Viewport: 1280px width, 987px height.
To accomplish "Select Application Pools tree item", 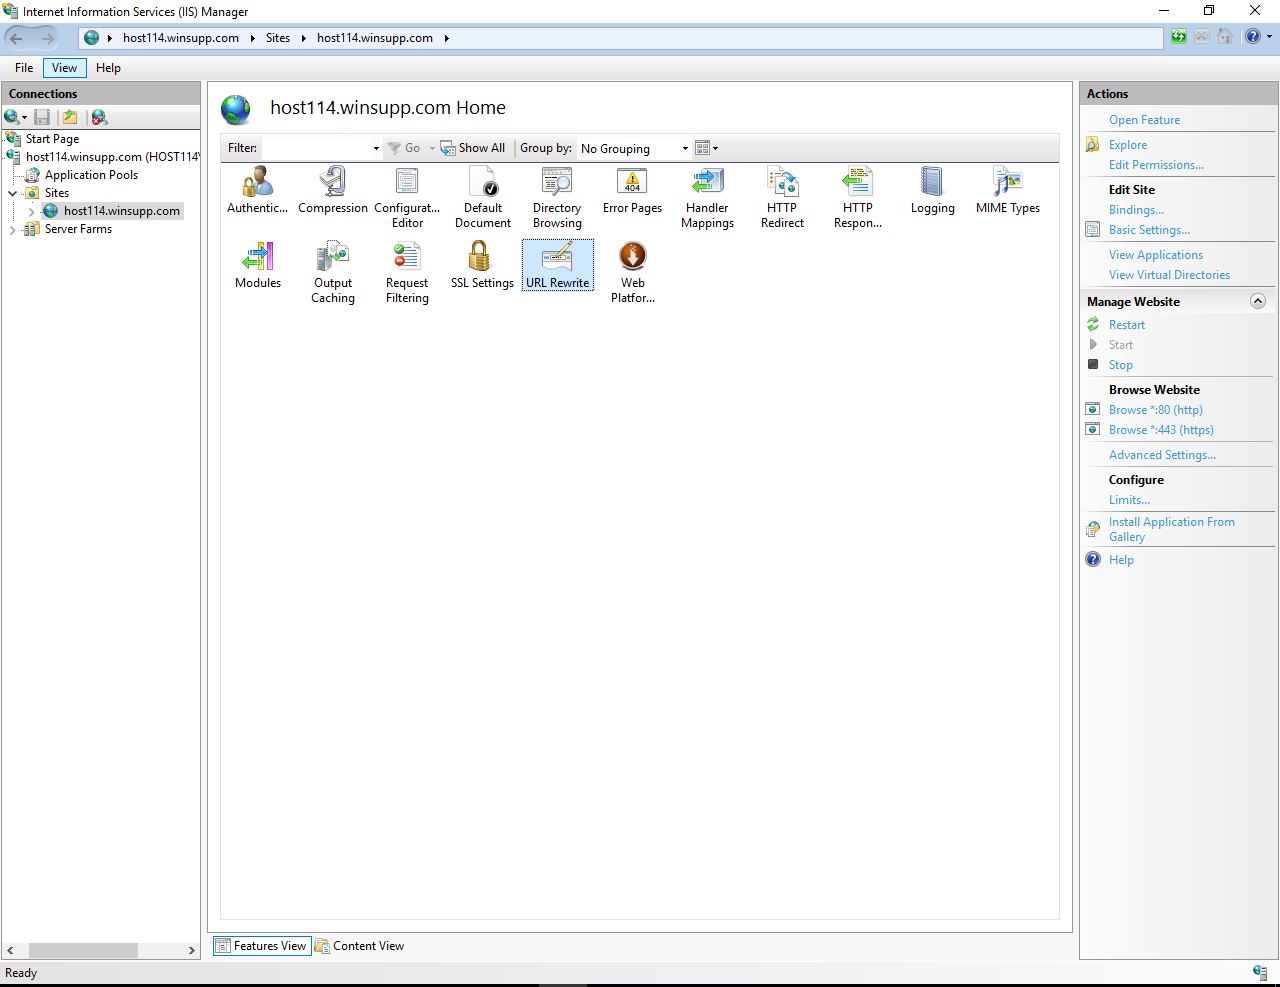I will [91, 175].
